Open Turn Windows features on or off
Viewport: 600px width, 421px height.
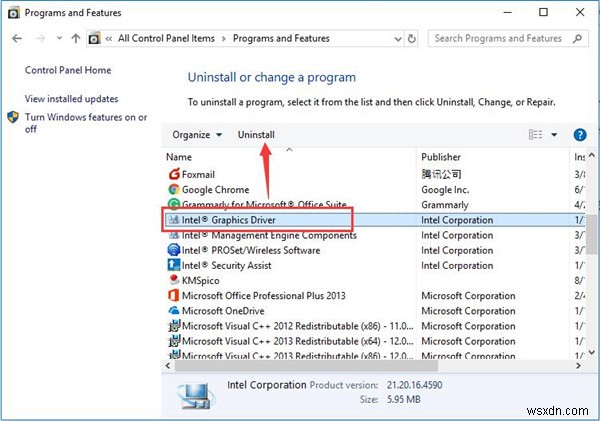pos(86,123)
